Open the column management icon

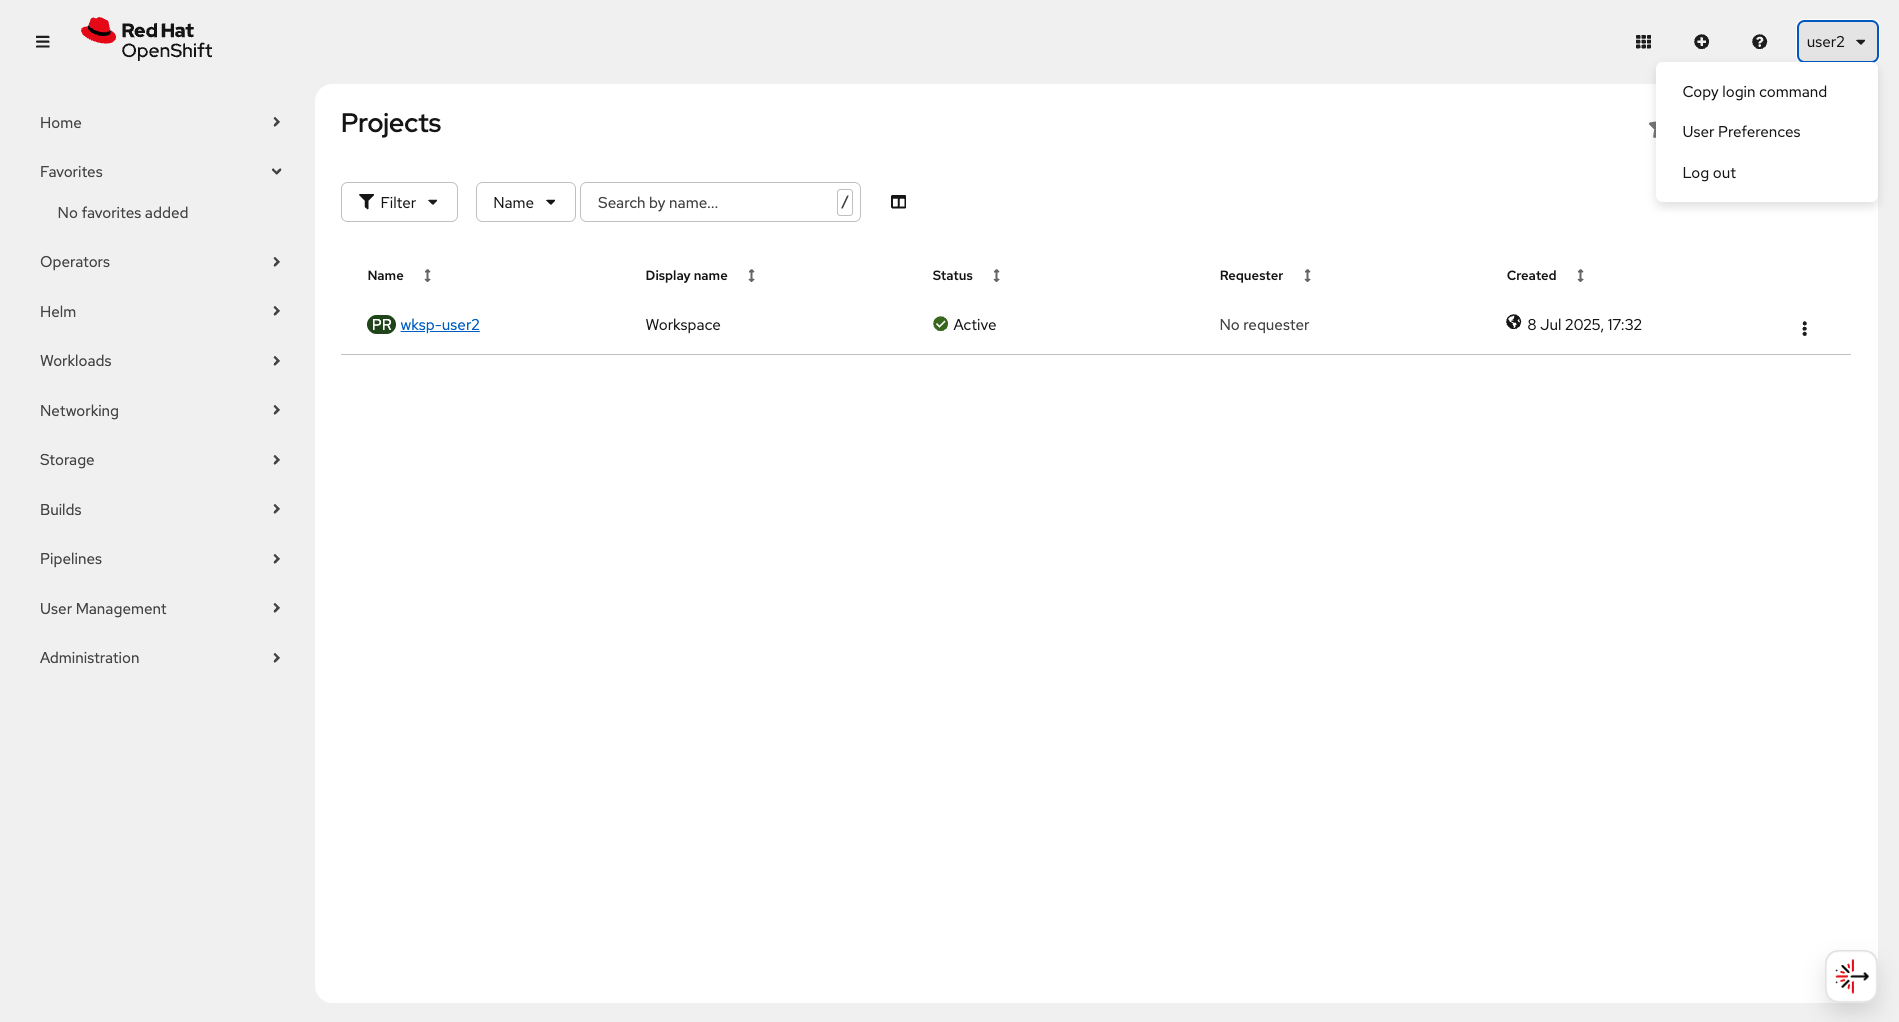click(x=897, y=201)
